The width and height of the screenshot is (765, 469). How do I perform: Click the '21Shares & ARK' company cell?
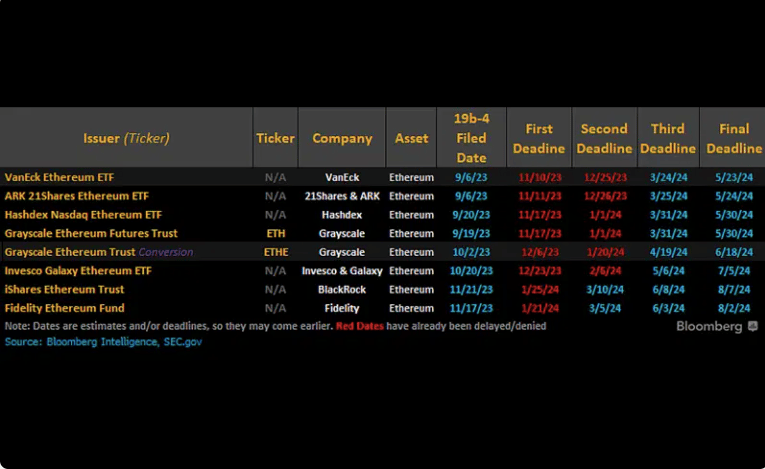tap(342, 196)
